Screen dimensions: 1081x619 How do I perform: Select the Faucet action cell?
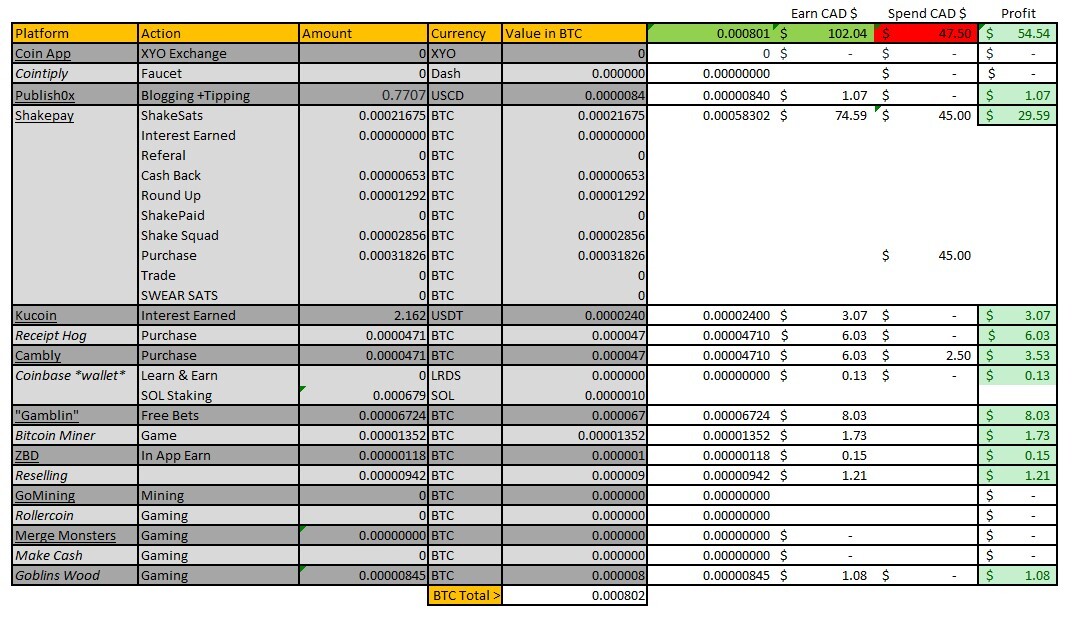219,74
